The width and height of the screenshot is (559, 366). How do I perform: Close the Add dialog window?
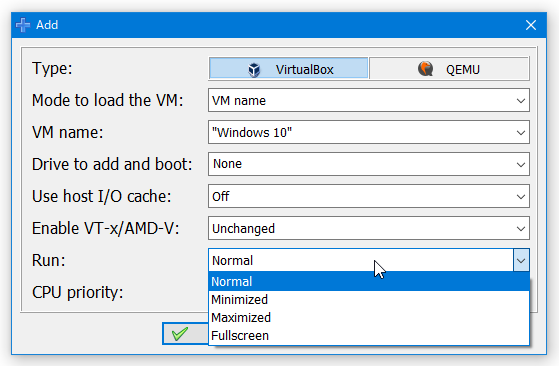(x=531, y=25)
